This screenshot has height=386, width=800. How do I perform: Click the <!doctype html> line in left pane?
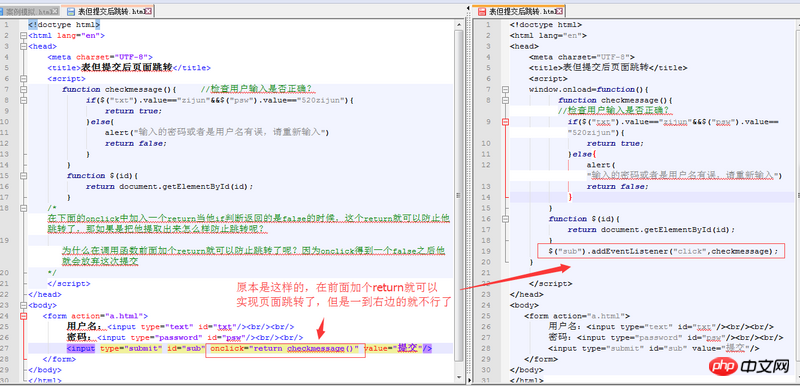pyautogui.click(x=64, y=24)
